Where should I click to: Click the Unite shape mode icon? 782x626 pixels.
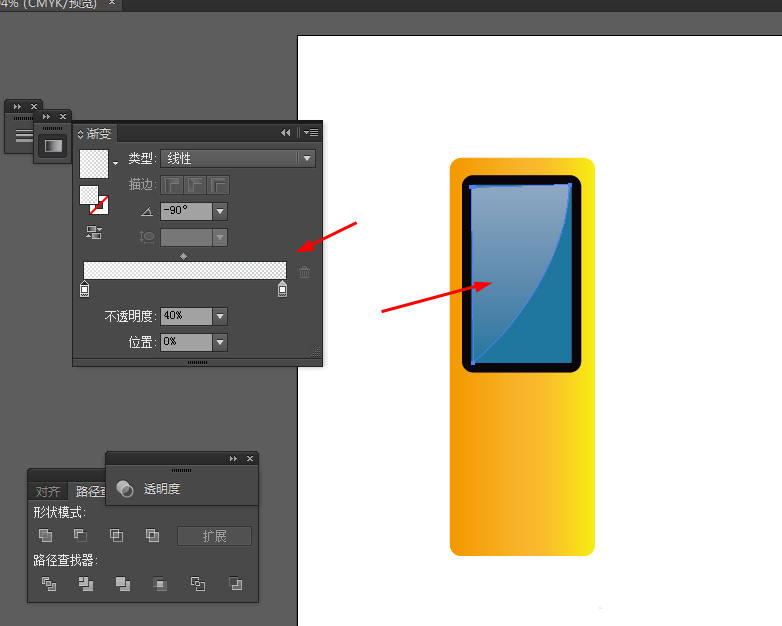click(x=45, y=535)
